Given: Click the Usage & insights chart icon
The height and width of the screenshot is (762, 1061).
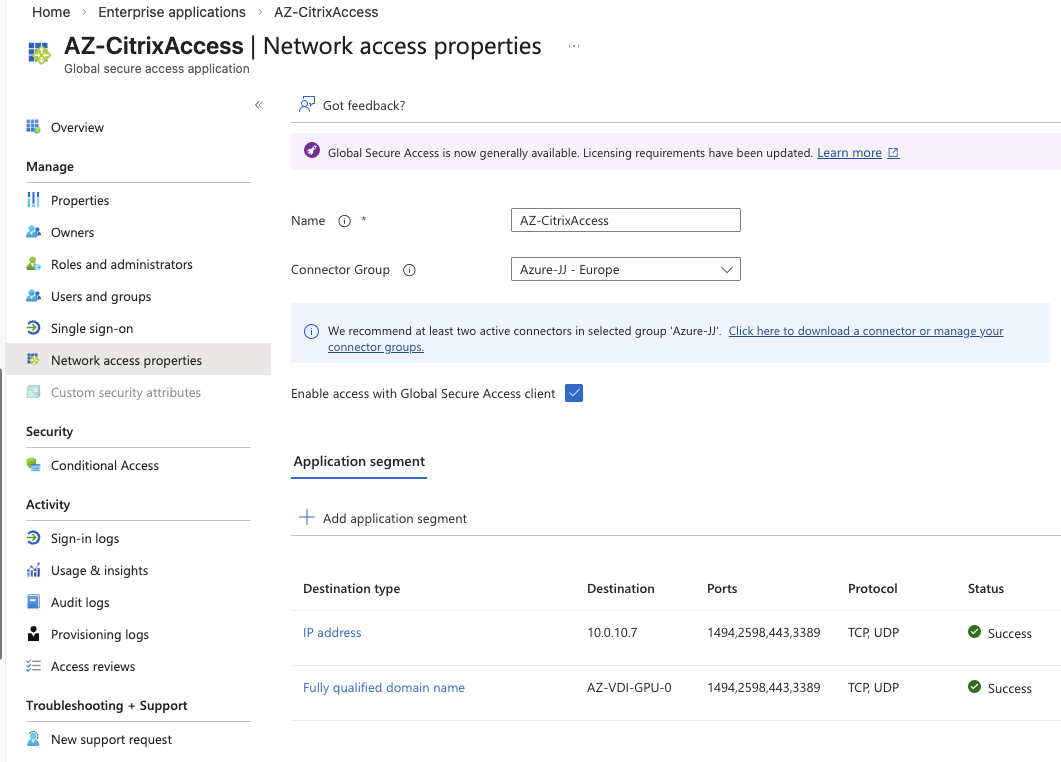Looking at the screenshot, I should 33,570.
